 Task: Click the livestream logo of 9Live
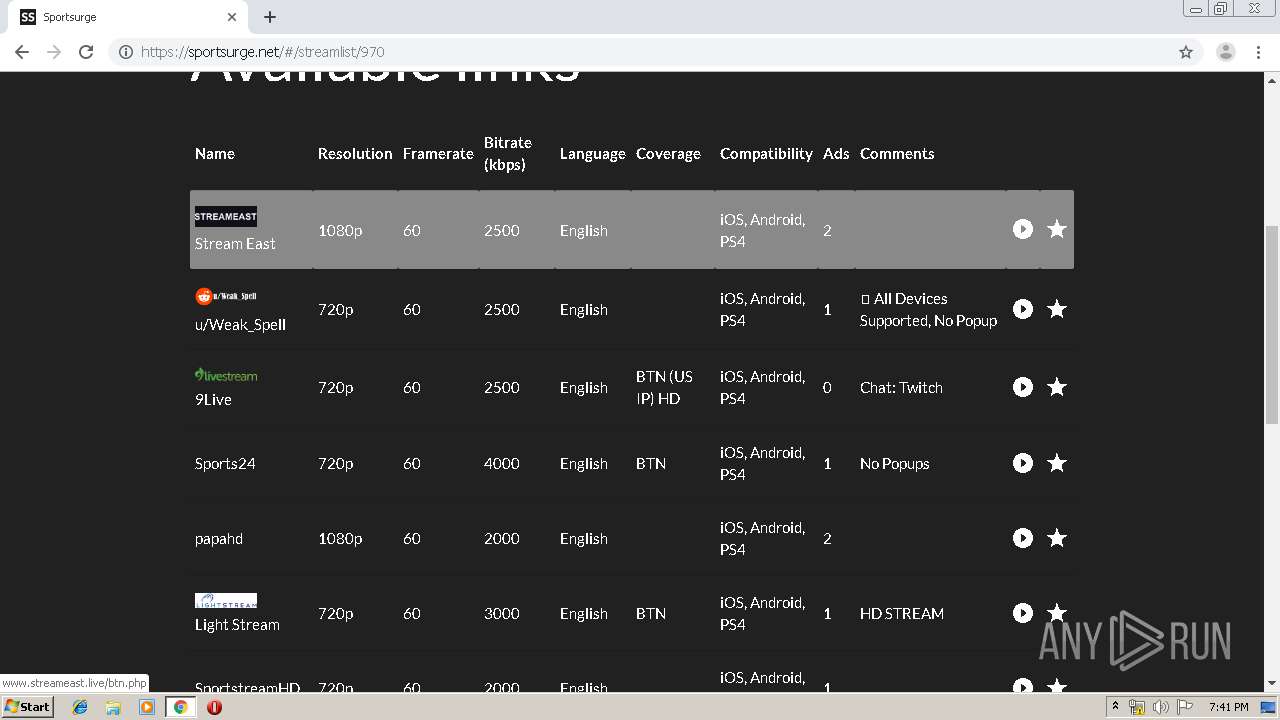[x=225, y=375]
